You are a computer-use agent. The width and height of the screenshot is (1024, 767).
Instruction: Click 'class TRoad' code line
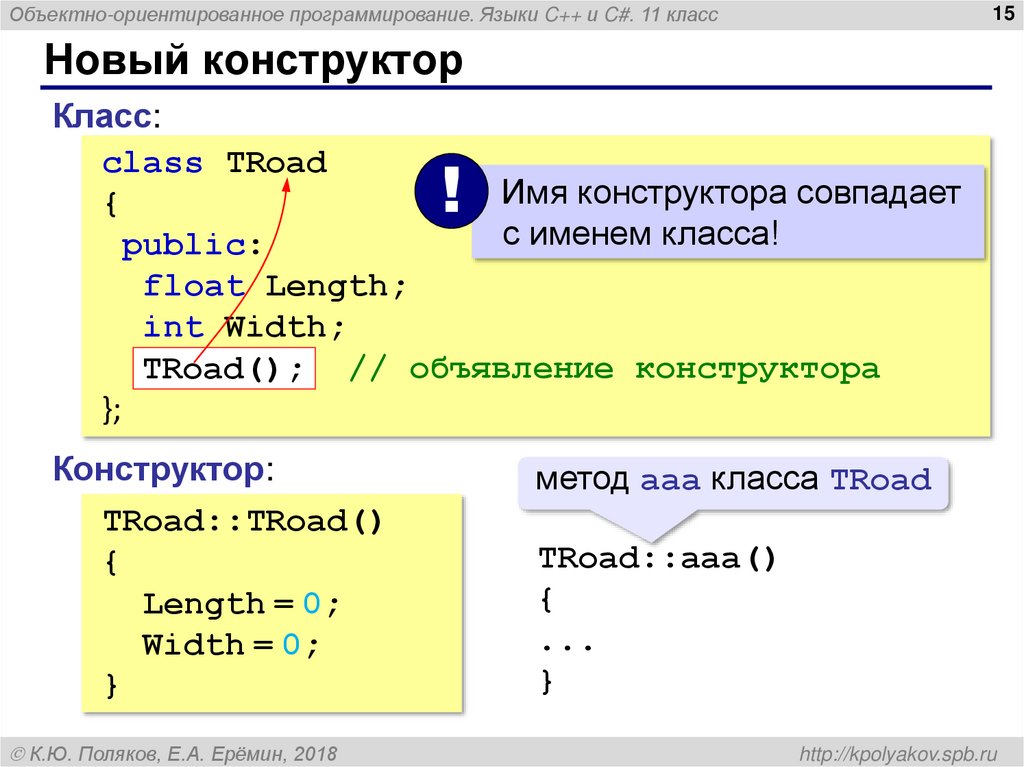click(x=214, y=163)
